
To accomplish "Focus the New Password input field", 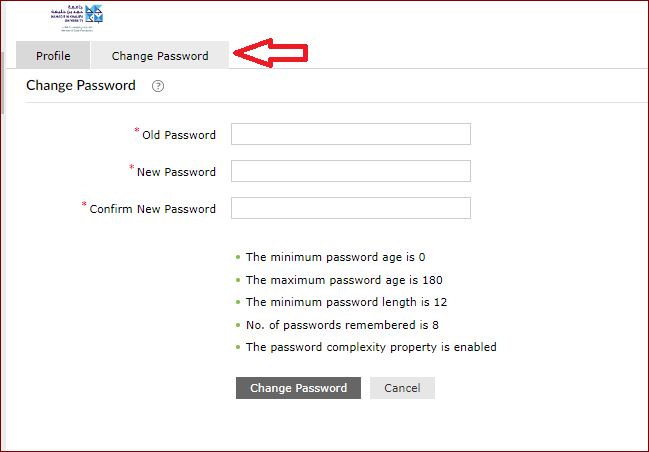I will (x=351, y=171).
